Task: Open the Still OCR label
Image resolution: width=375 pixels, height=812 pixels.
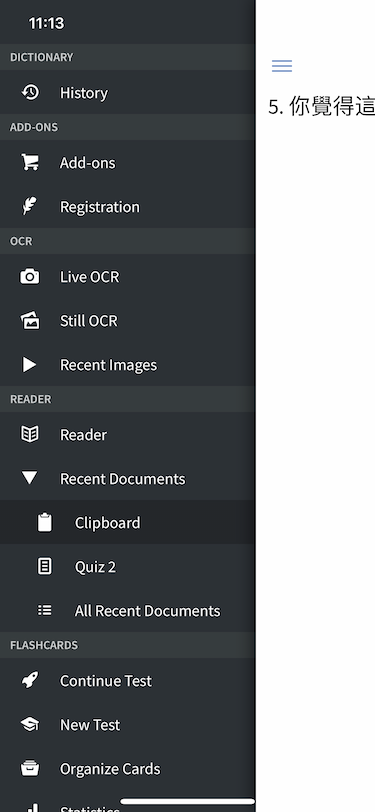Action: pyautogui.click(x=89, y=321)
